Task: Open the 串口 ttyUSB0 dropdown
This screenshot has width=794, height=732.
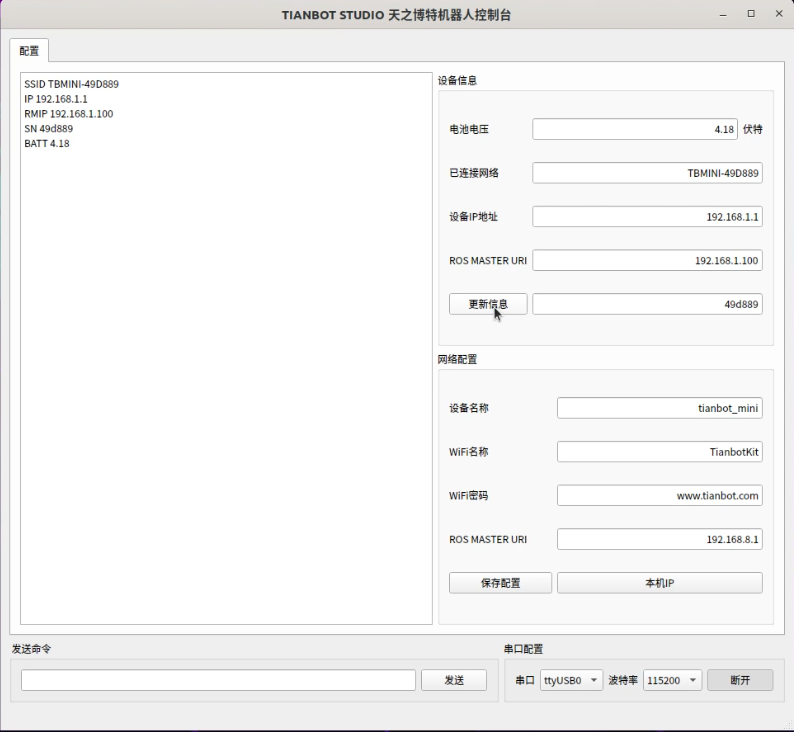Action: click(x=572, y=680)
